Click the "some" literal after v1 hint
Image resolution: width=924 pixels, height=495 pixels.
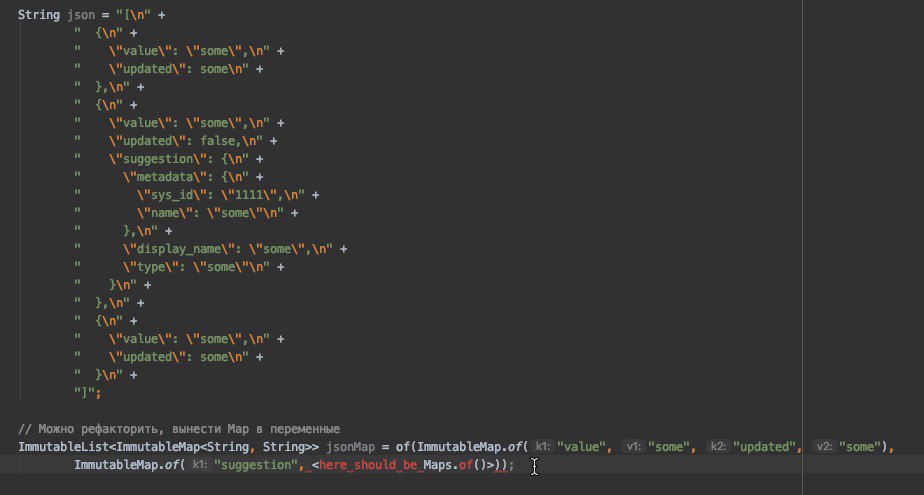[x=669, y=447]
